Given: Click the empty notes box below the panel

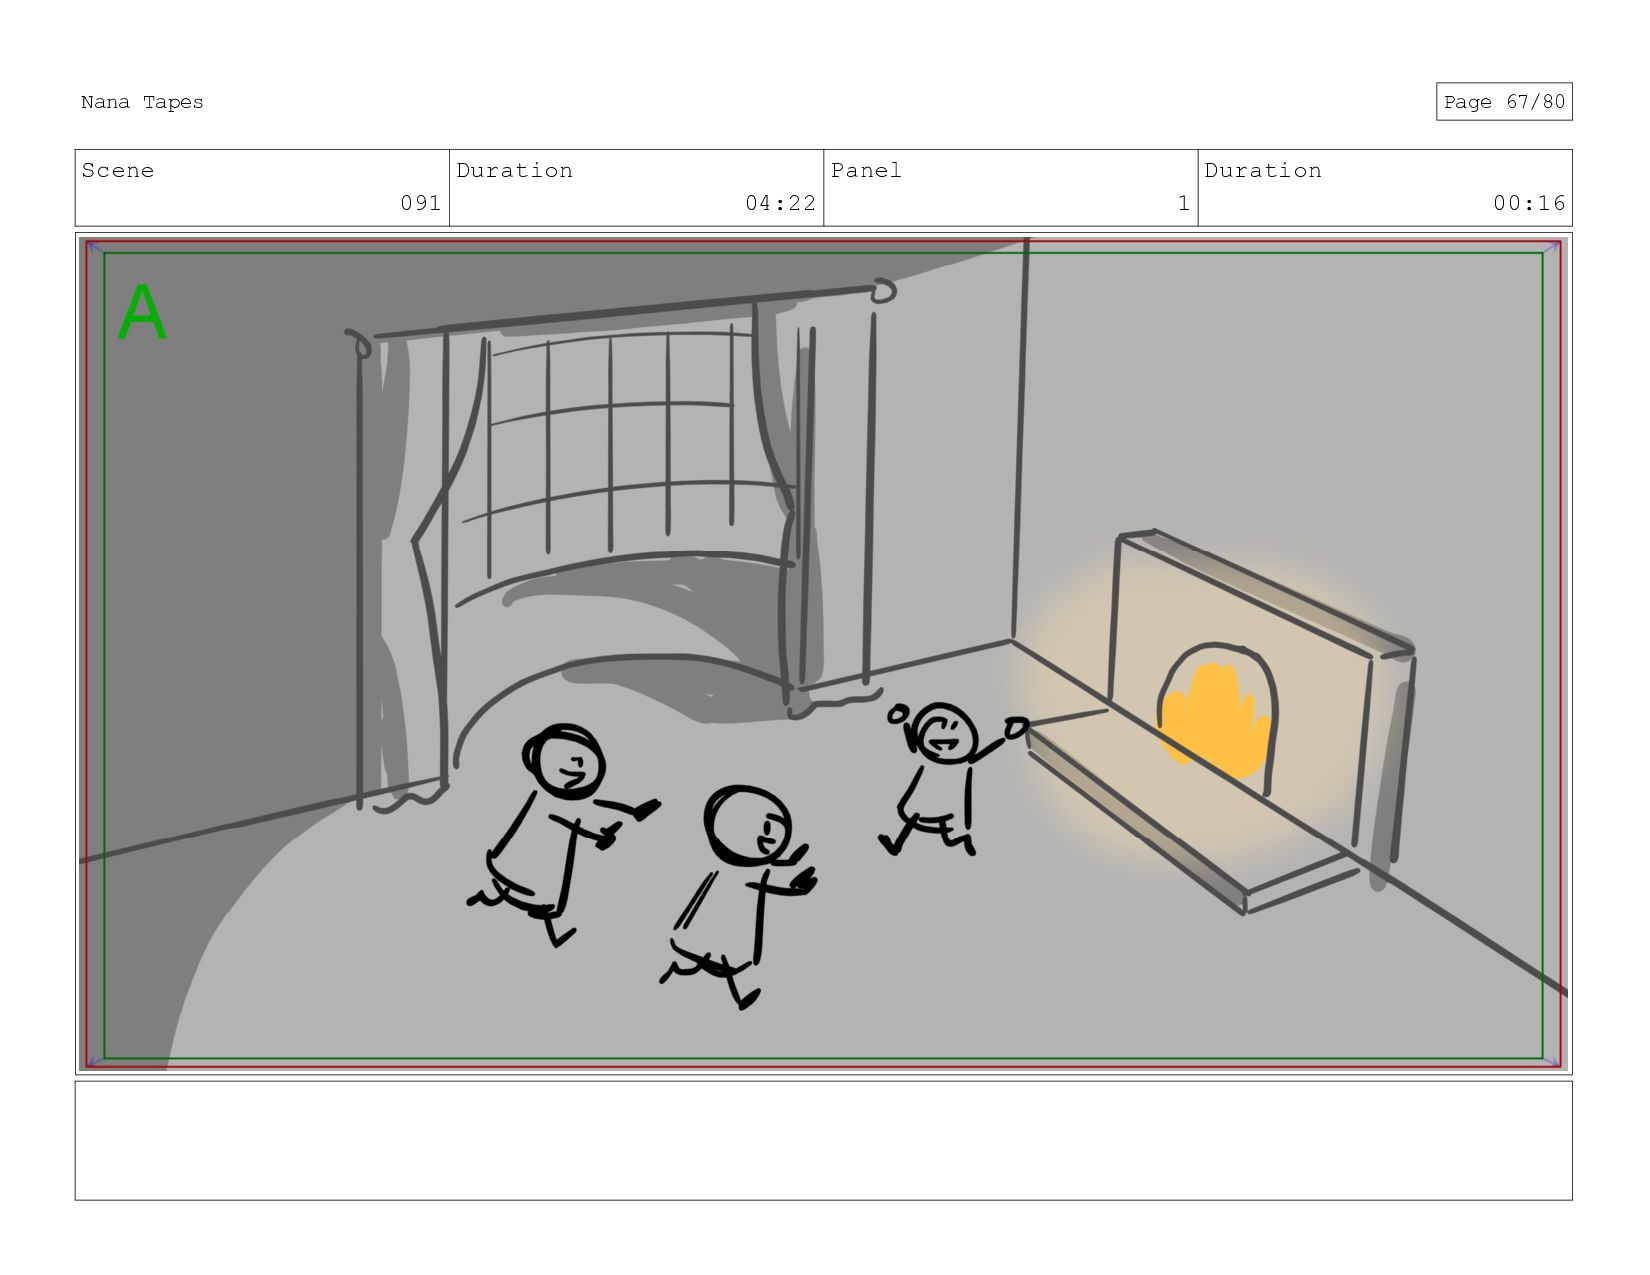Looking at the screenshot, I should [x=823, y=1140].
